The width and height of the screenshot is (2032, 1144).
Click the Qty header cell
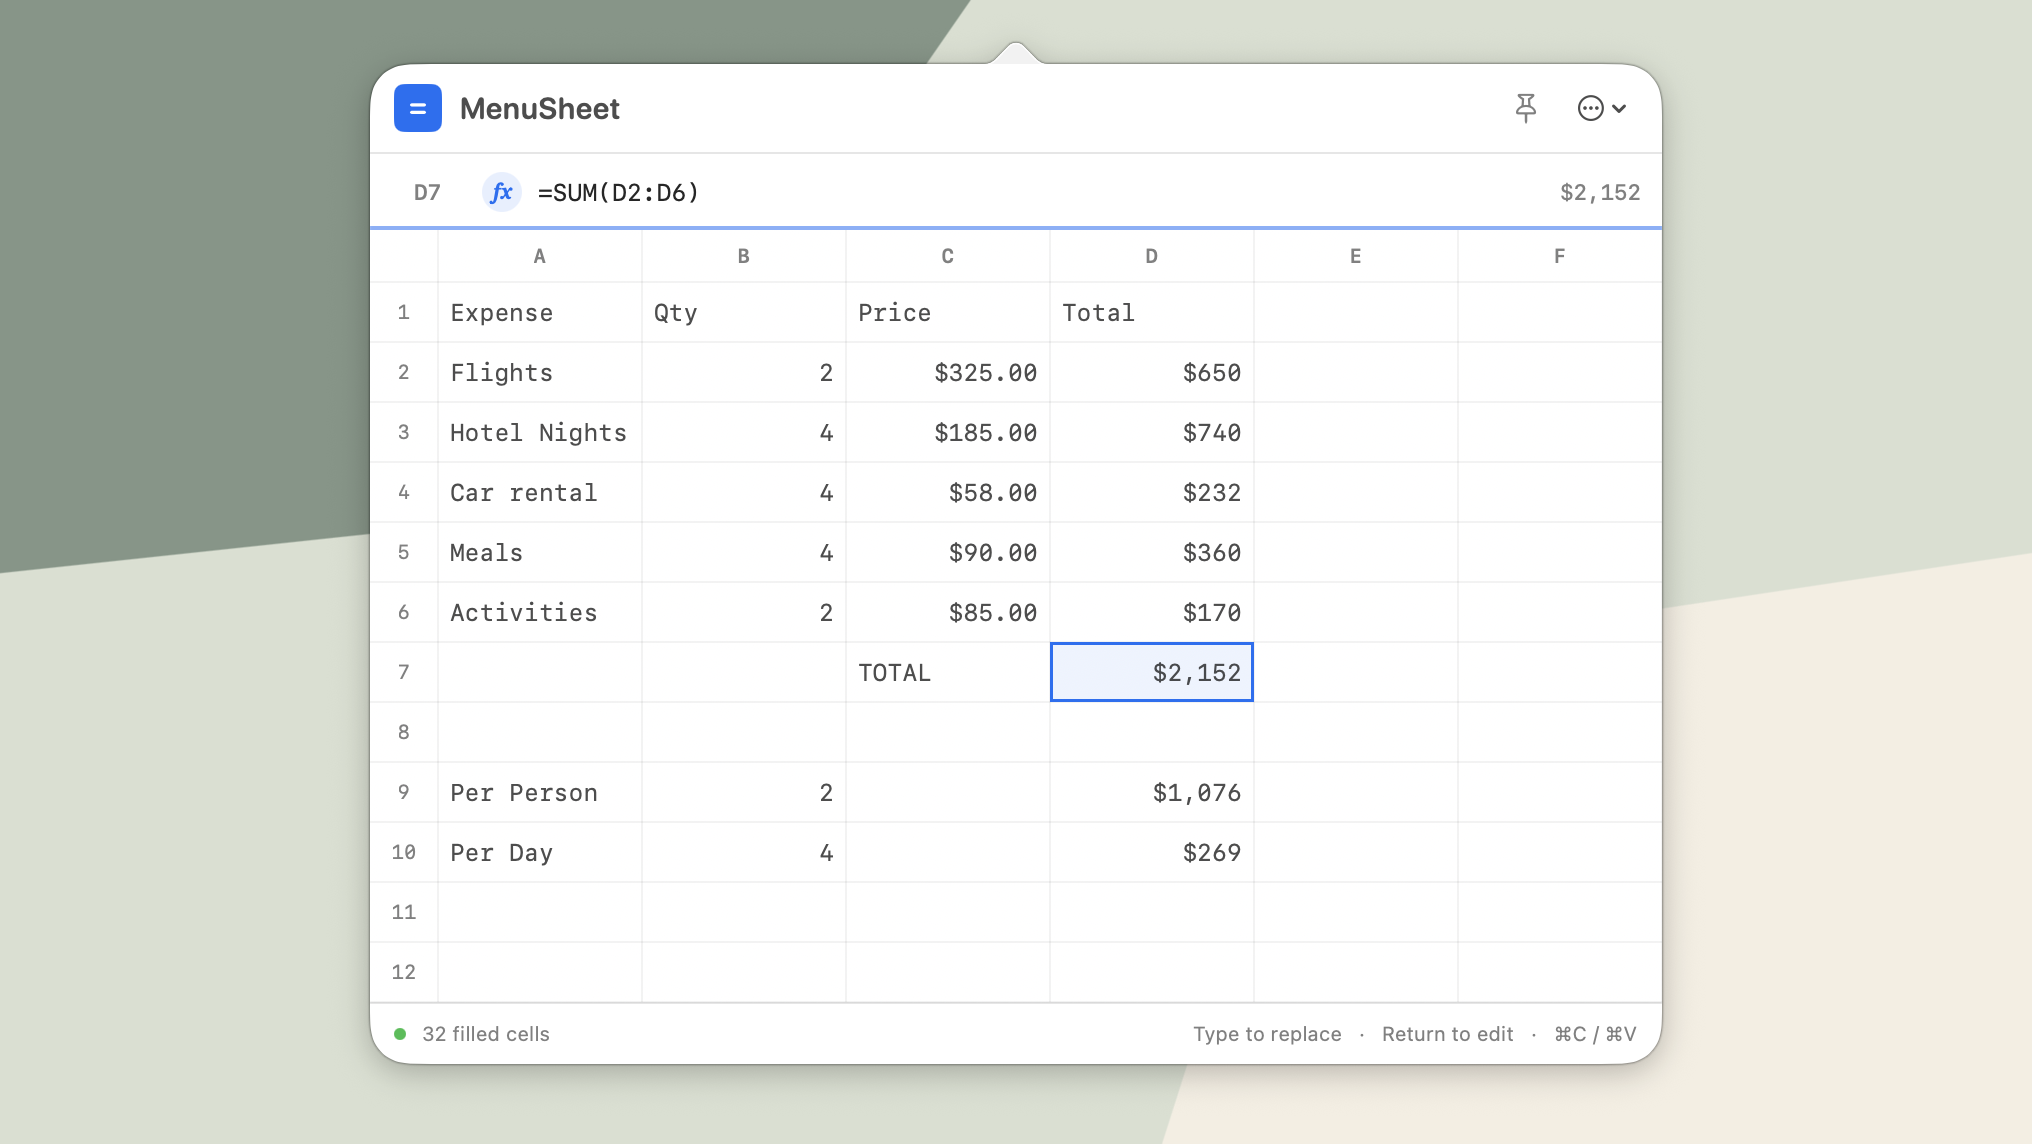tap(744, 312)
